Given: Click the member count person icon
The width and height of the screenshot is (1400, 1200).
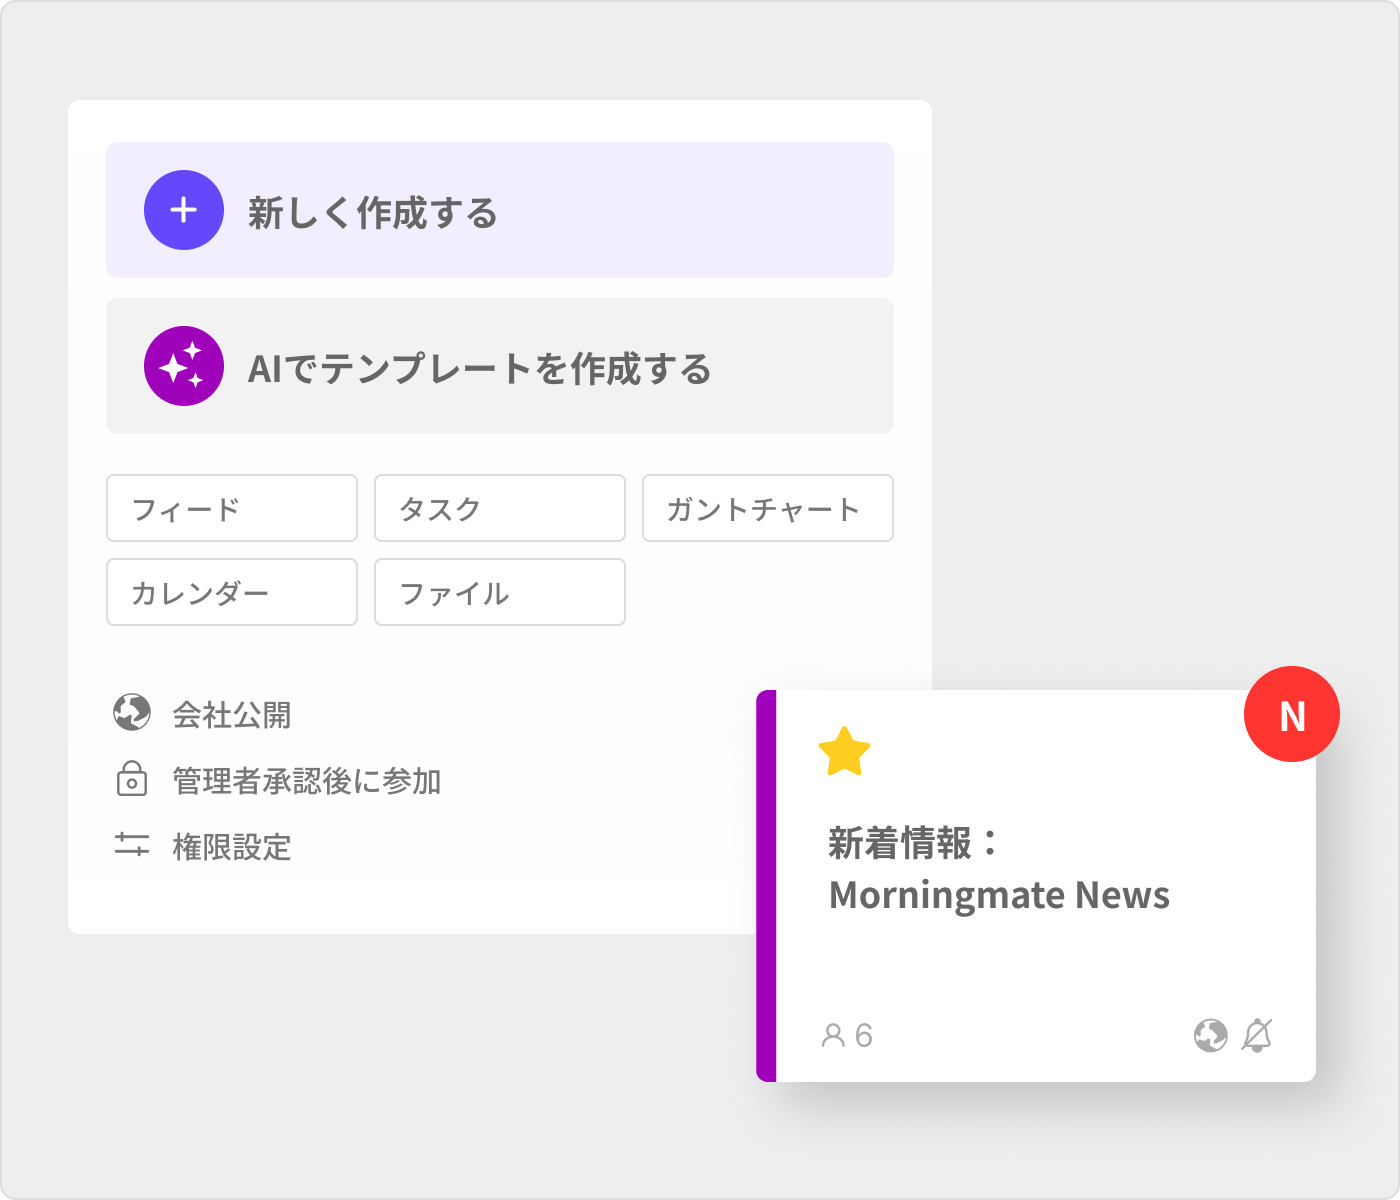Looking at the screenshot, I should coord(832,1035).
